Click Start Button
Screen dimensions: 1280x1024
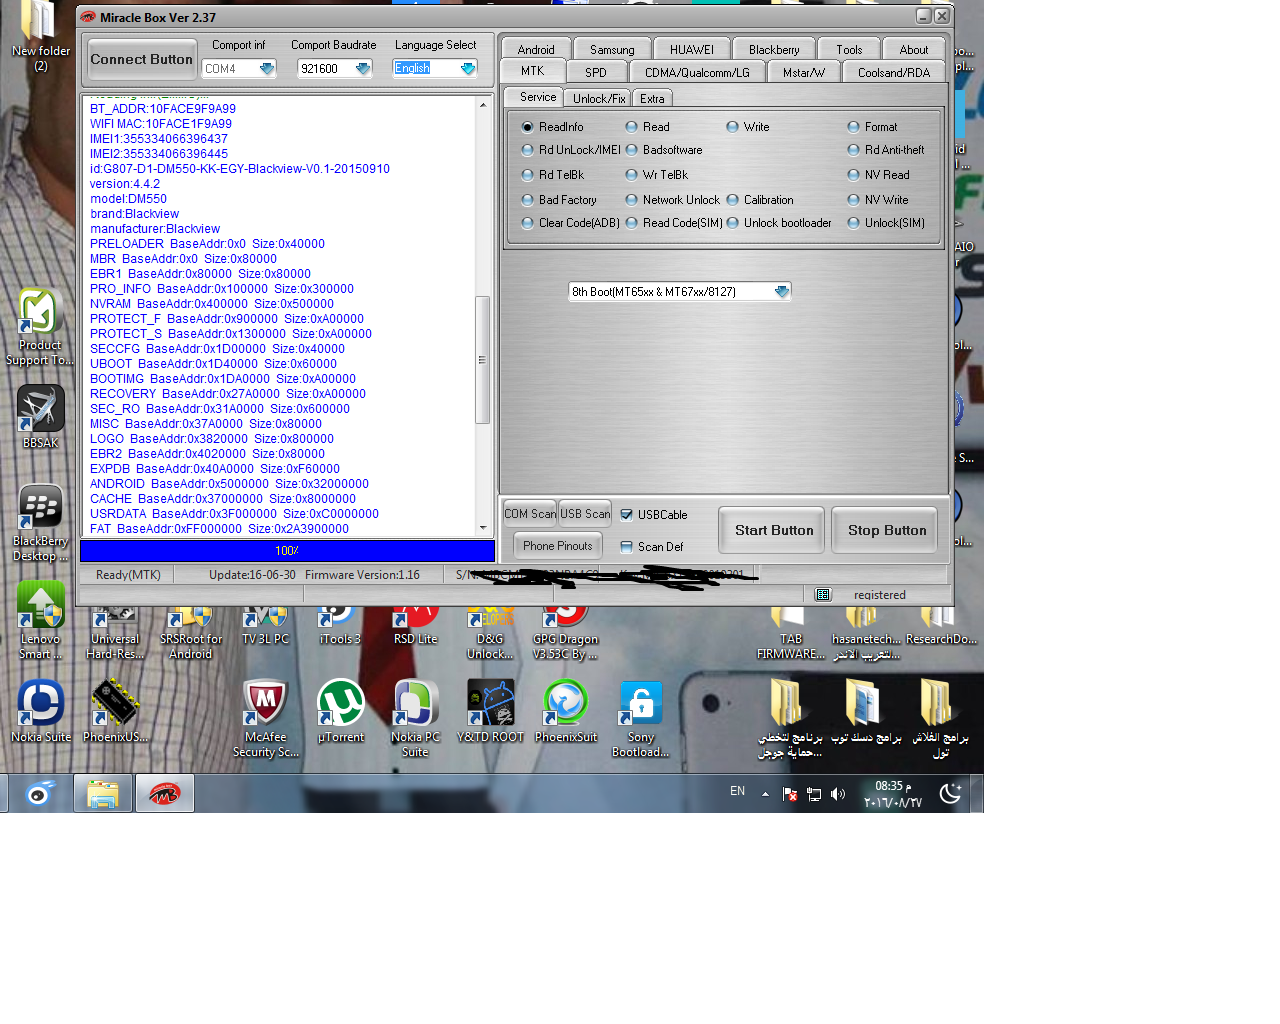coord(774,530)
